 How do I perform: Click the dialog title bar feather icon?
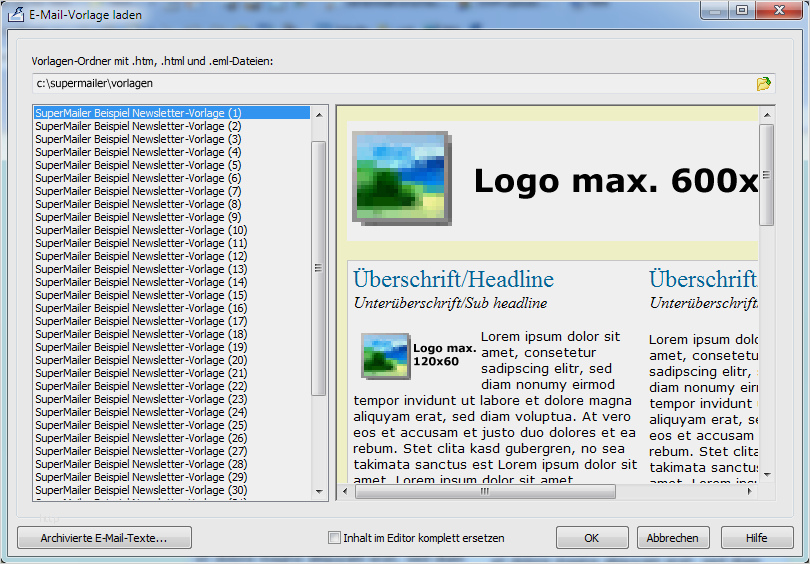[17, 15]
